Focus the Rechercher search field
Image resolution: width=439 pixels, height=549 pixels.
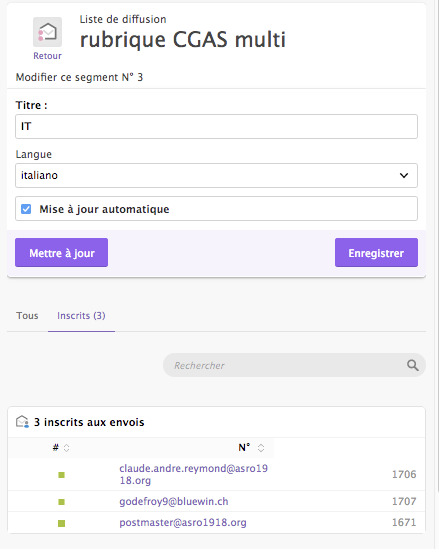click(294, 365)
